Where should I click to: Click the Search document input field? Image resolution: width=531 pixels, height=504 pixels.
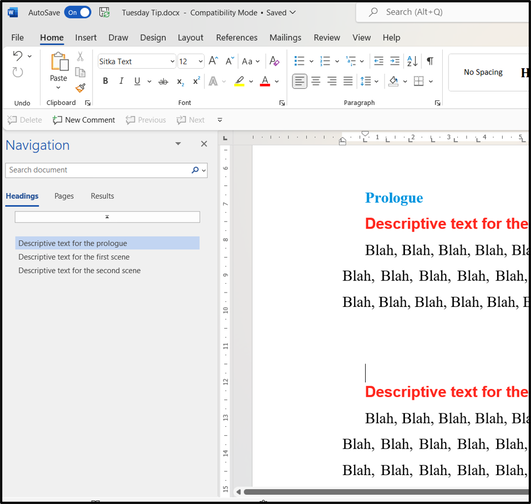(x=99, y=170)
